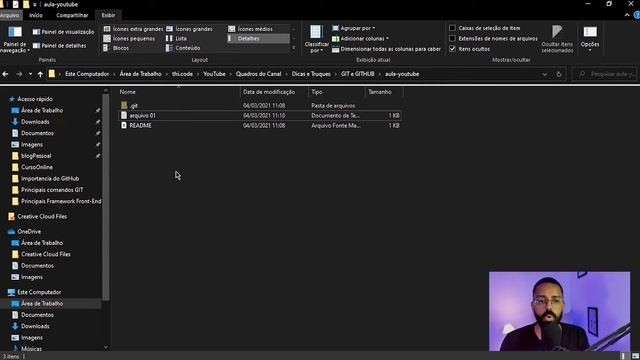The height and width of the screenshot is (360, 640).
Task: Open CursoOnline folder in sidebar
Action: pyautogui.click(x=37, y=167)
